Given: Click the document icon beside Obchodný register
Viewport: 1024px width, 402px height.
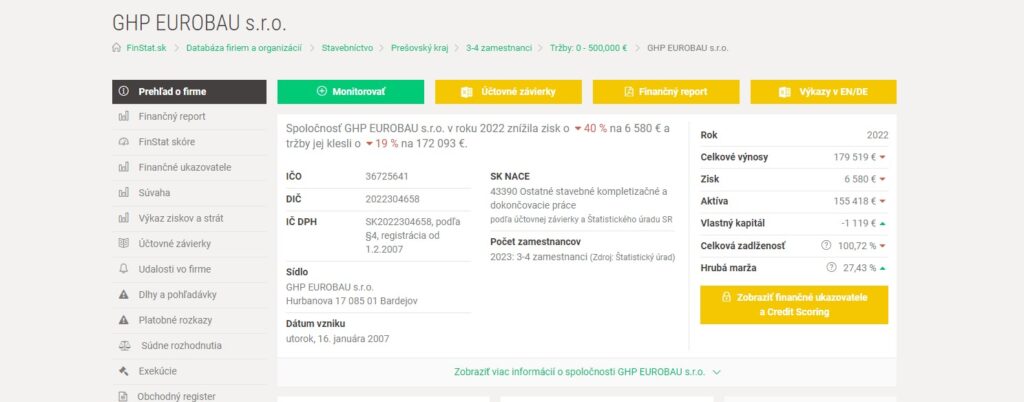Looking at the screenshot, I should pos(123,397).
